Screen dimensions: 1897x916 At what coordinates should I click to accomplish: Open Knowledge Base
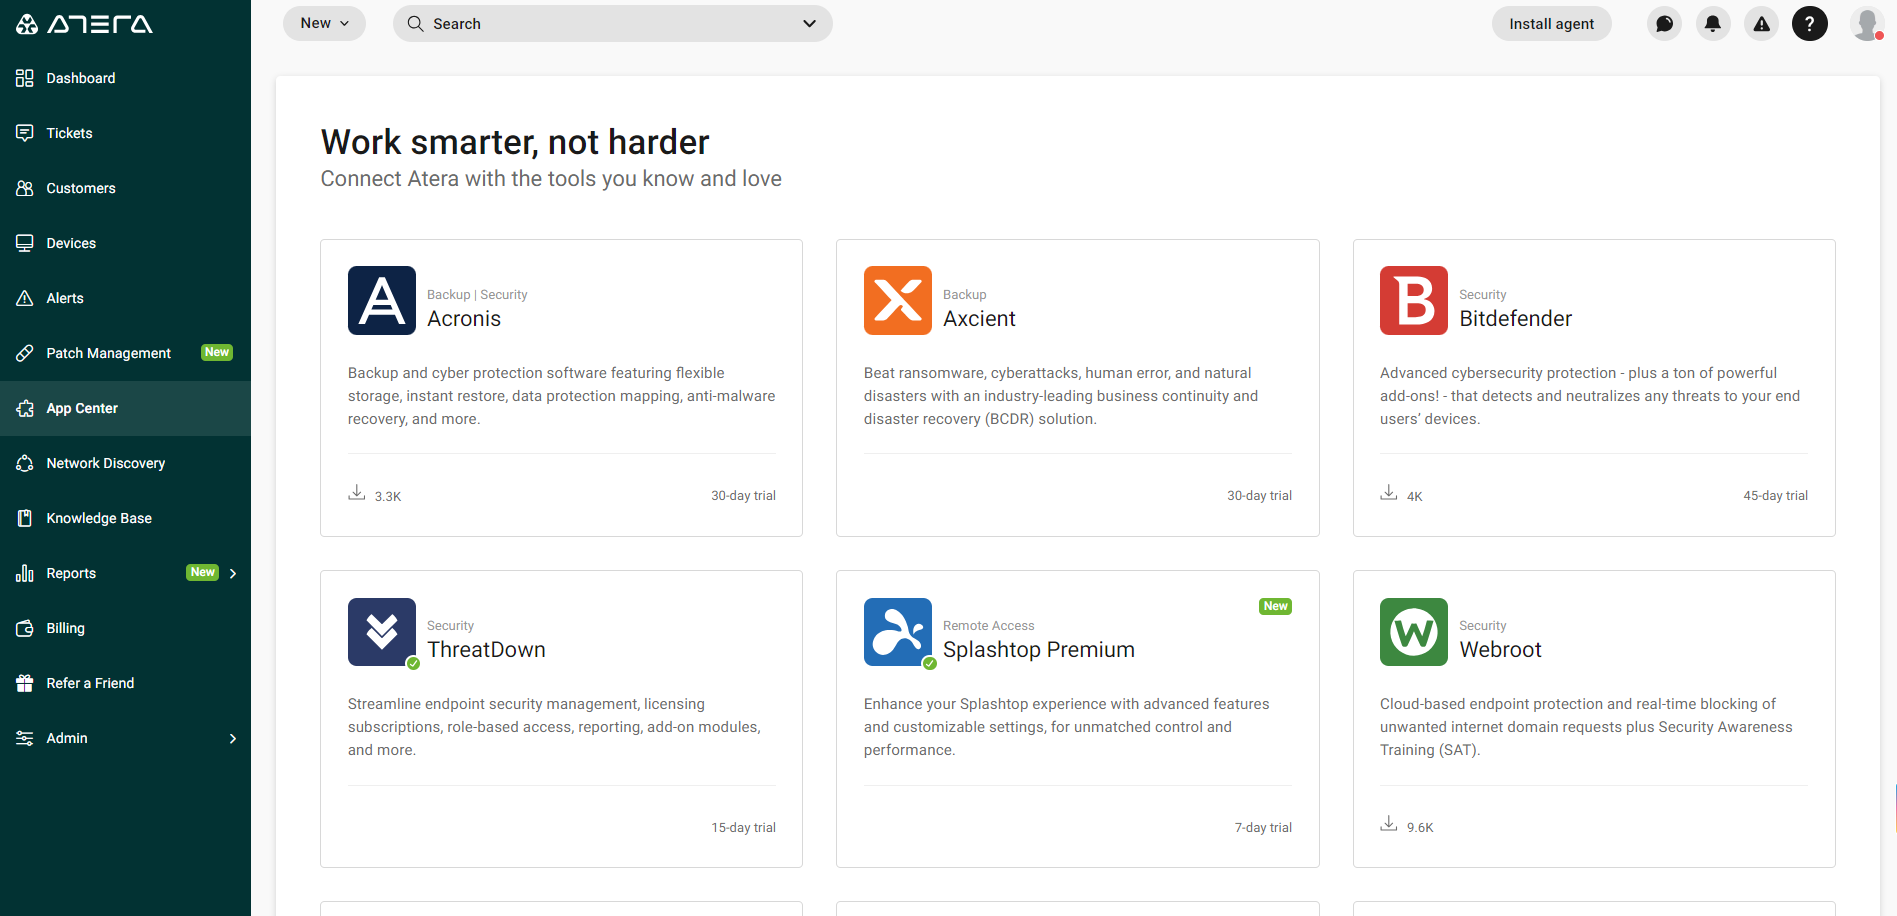[x=125, y=518]
